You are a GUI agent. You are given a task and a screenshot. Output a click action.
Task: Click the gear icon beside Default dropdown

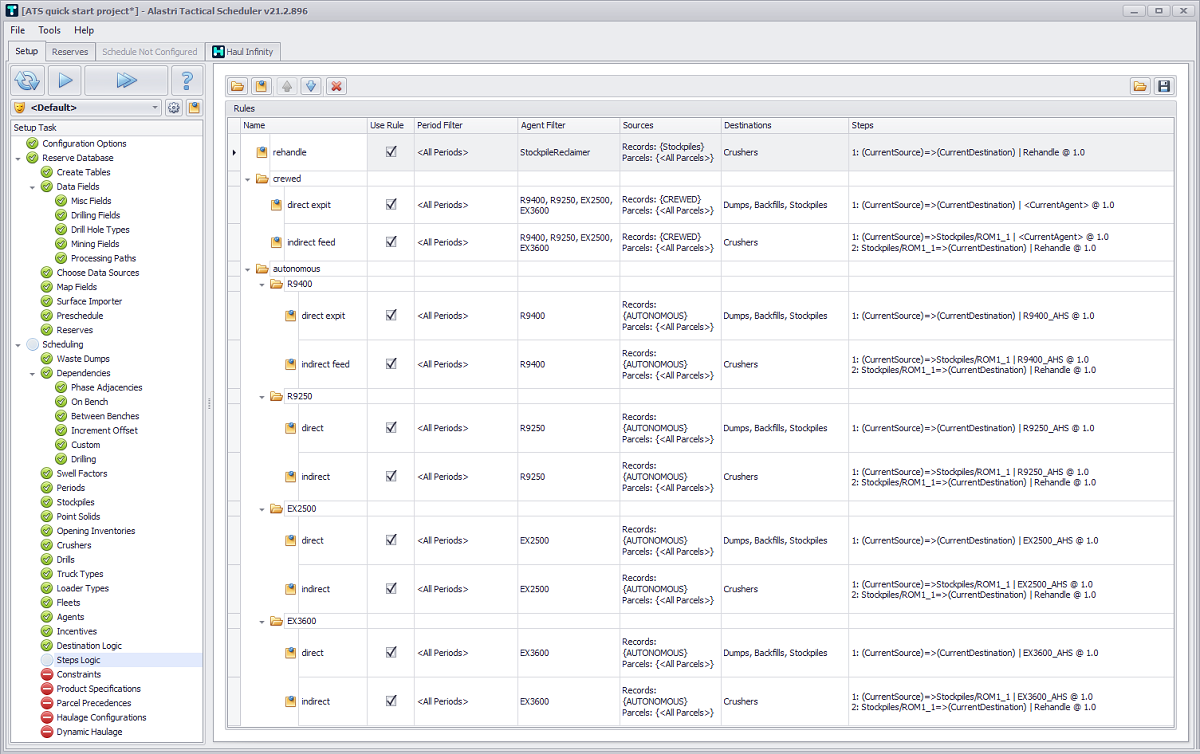[x=174, y=108]
